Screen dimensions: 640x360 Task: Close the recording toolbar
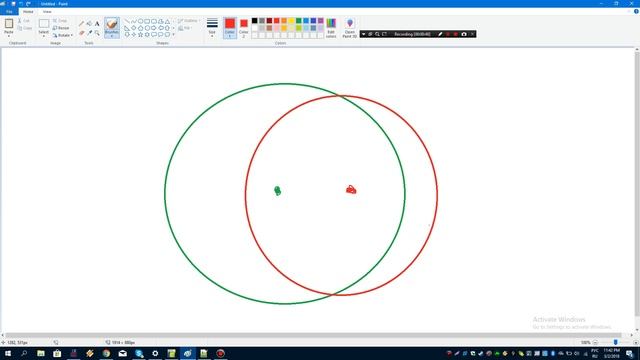(x=472, y=34)
